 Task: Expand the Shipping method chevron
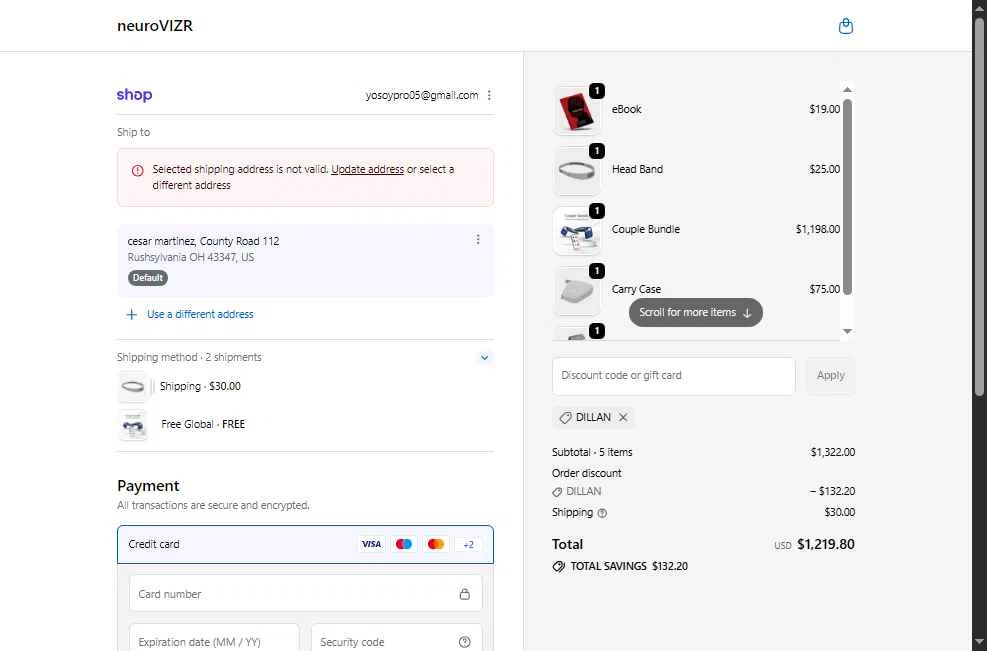pos(484,358)
